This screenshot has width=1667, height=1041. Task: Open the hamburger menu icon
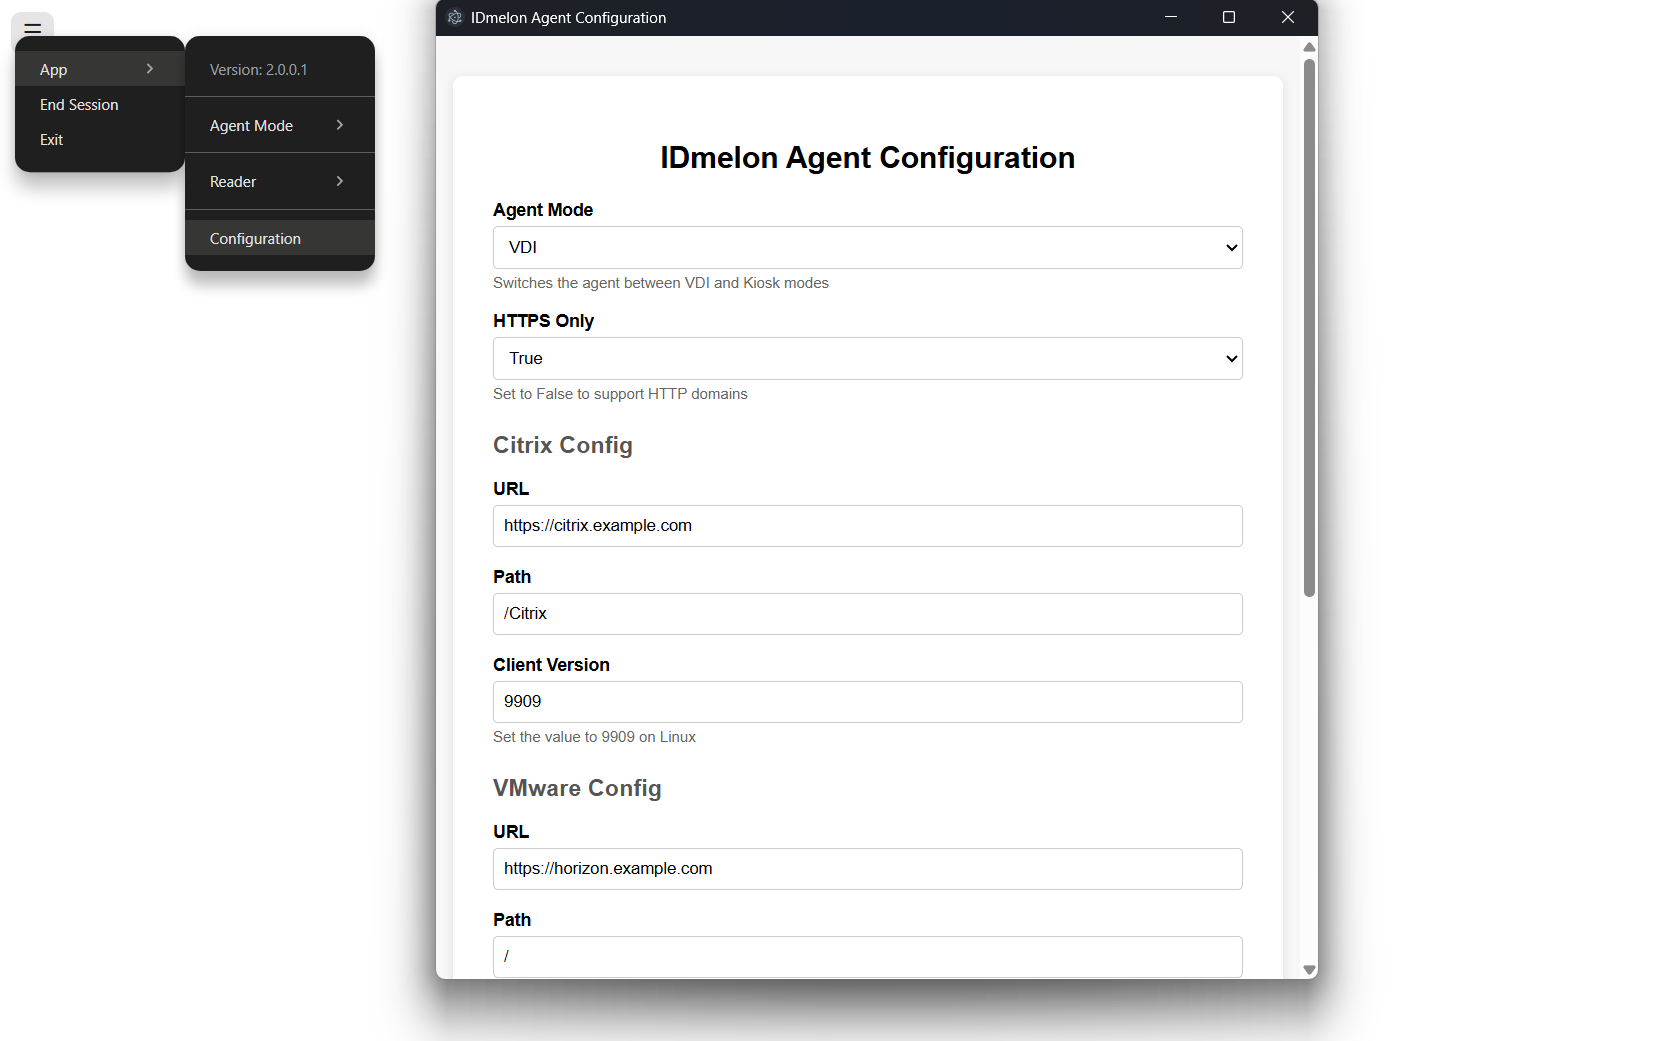(x=32, y=27)
